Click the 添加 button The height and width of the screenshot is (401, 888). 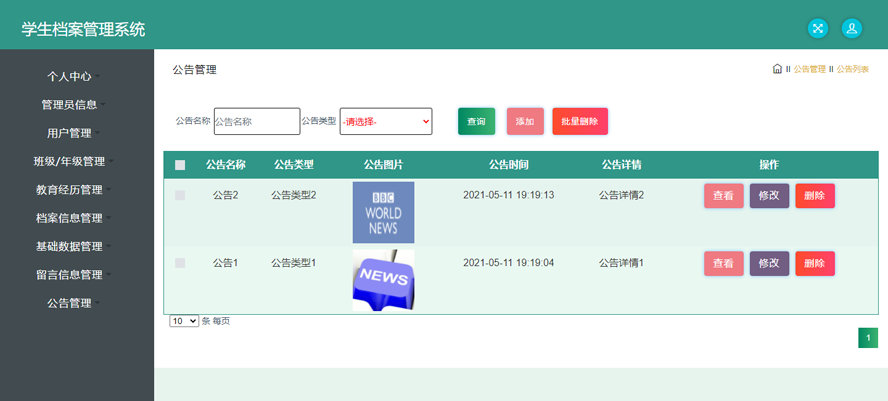point(525,121)
